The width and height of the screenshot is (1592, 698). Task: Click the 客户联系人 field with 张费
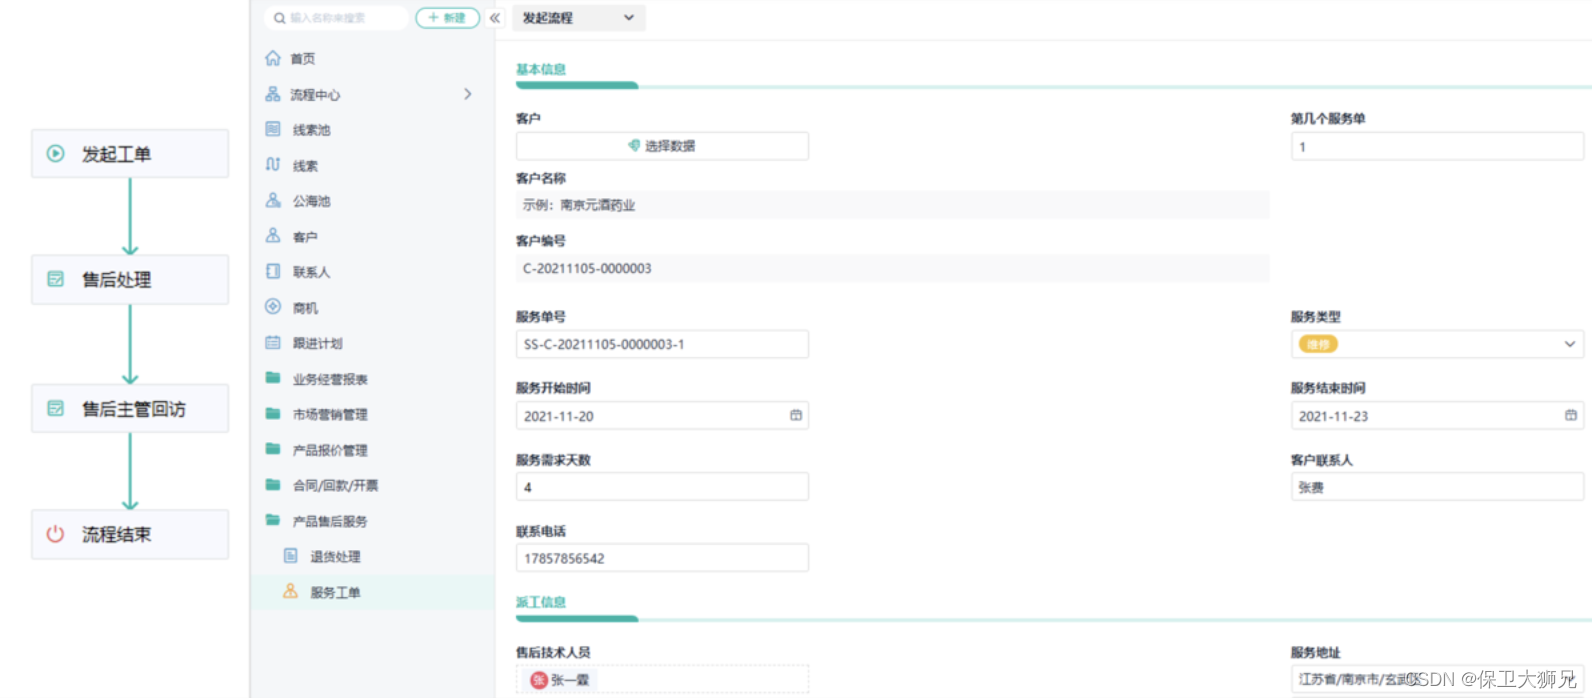[1437, 487]
